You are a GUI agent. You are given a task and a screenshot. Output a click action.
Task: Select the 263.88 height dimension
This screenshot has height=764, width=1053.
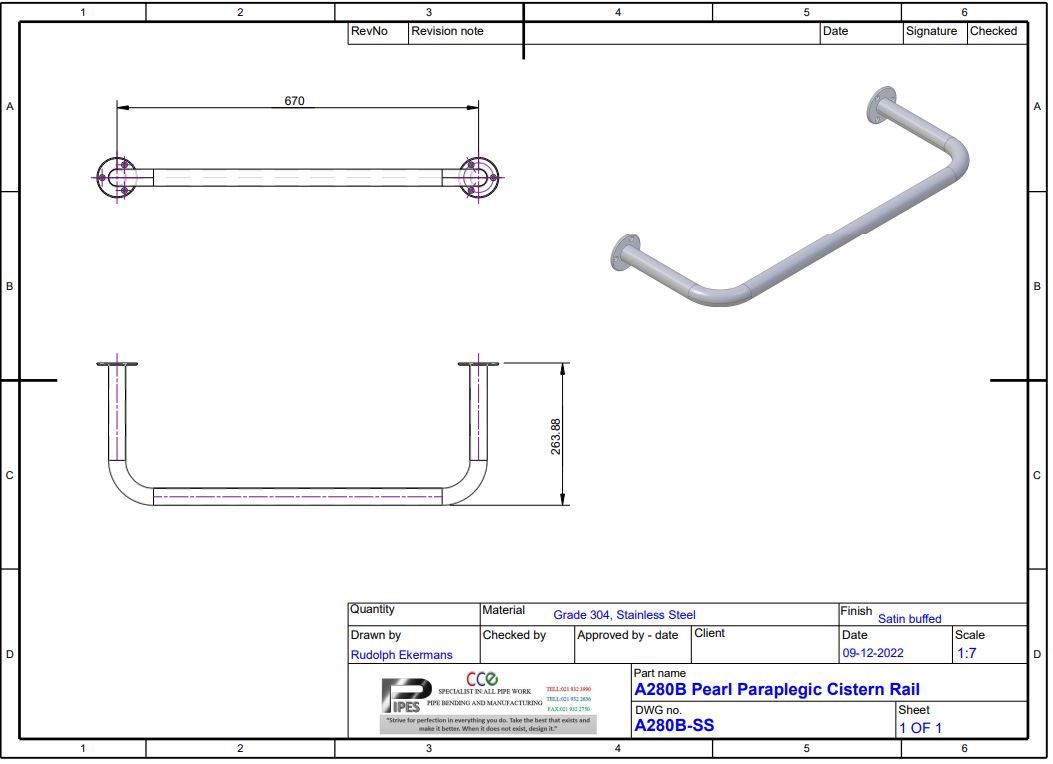pos(556,436)
